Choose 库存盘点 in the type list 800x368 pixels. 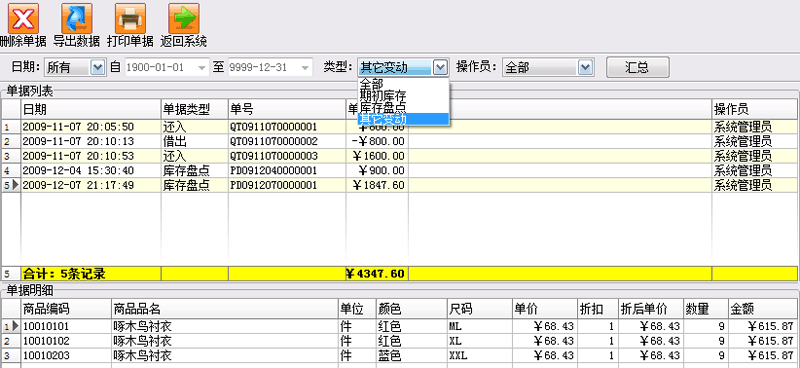click(x=403, y=107)
